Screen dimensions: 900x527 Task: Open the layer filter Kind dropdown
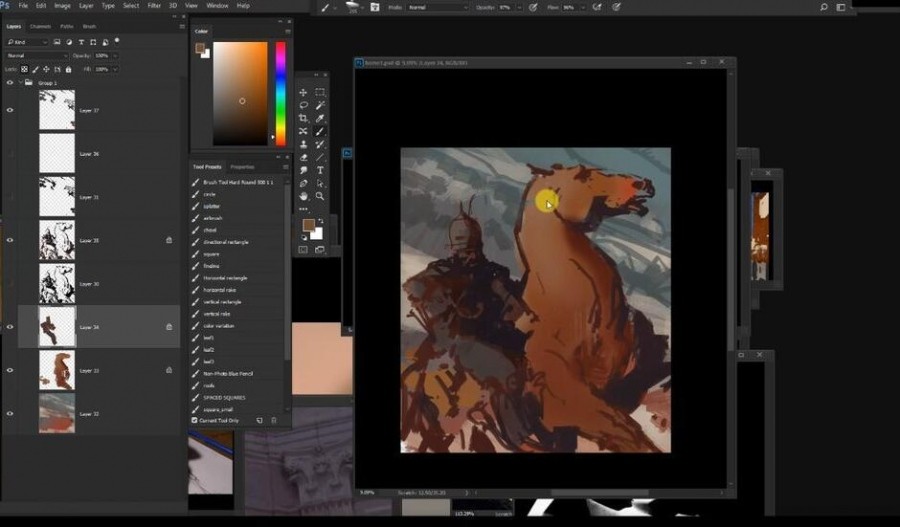pos(27,42)
